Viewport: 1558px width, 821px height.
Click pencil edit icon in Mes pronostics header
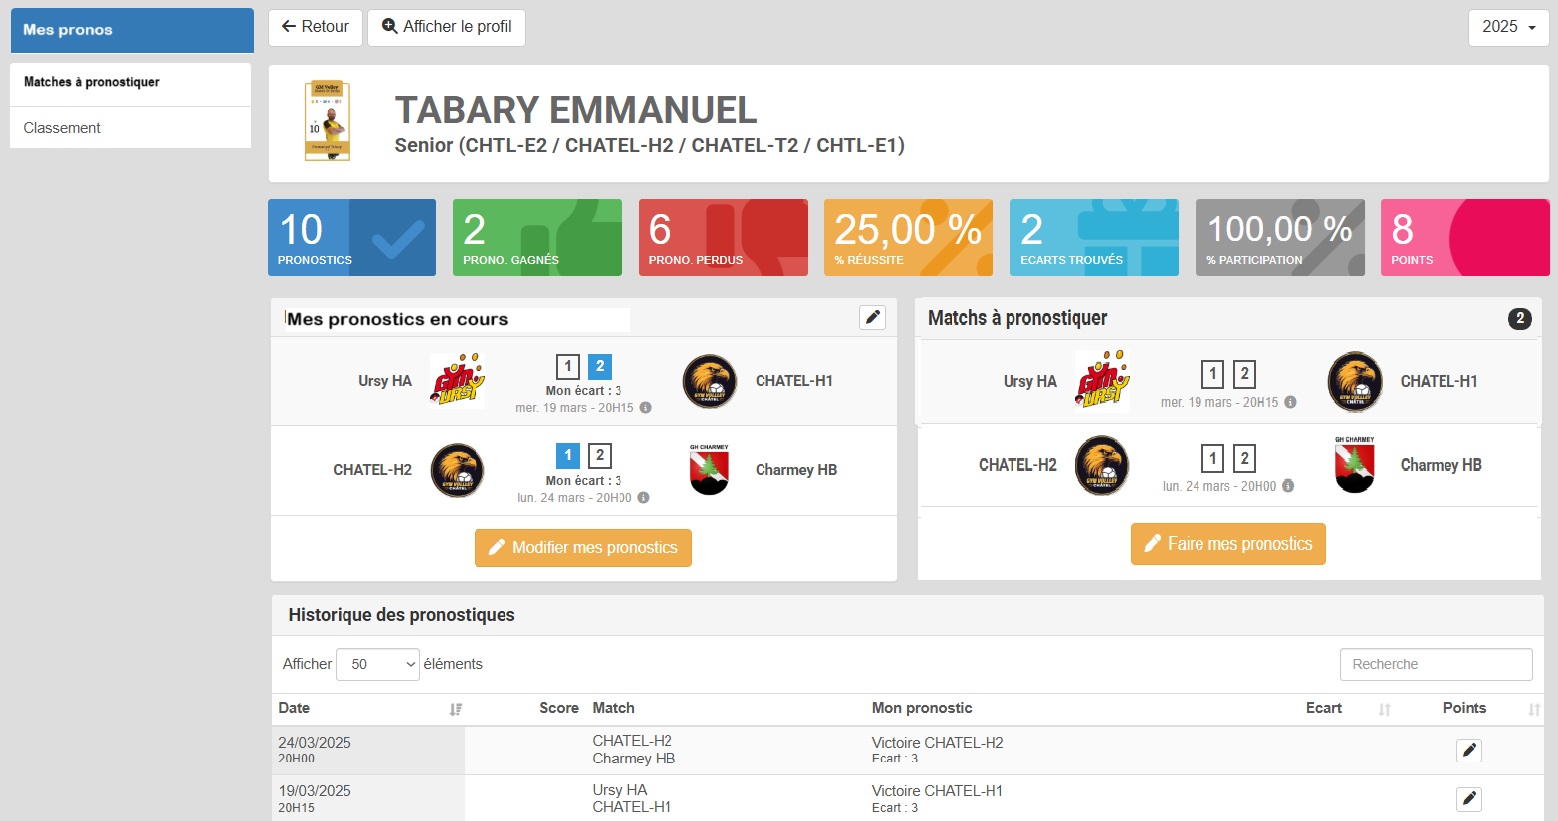872,317
